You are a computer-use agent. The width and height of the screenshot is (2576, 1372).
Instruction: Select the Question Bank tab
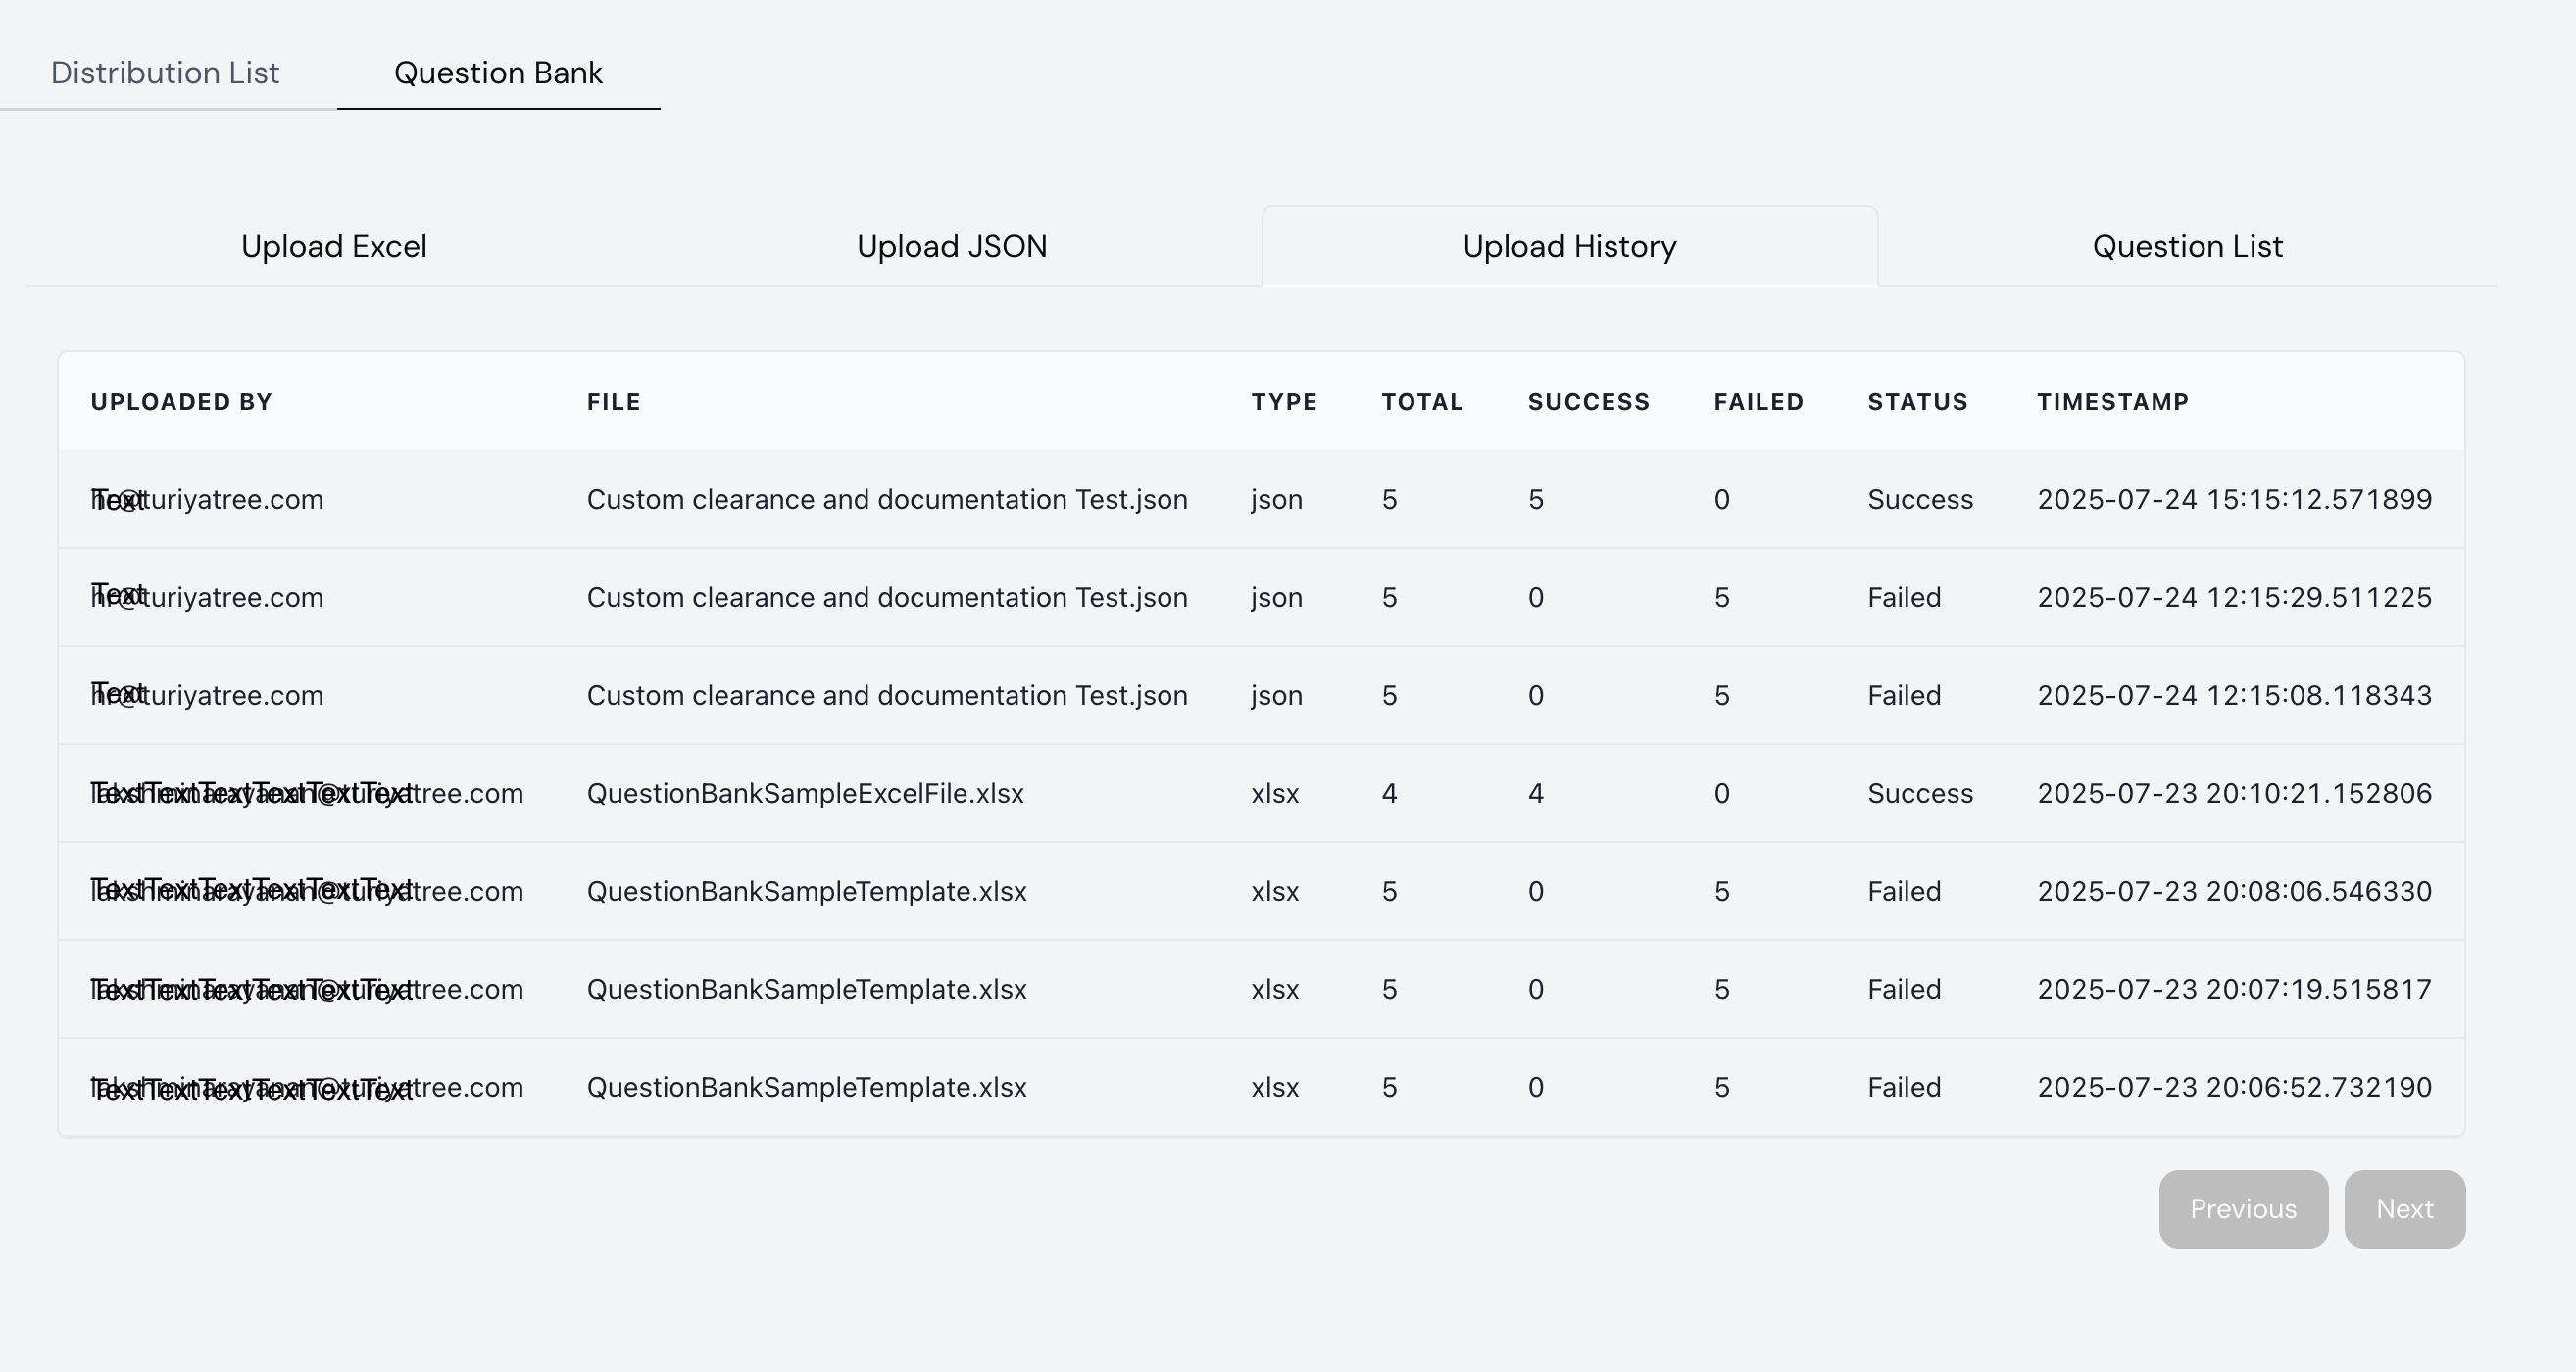tap(498, 72)
